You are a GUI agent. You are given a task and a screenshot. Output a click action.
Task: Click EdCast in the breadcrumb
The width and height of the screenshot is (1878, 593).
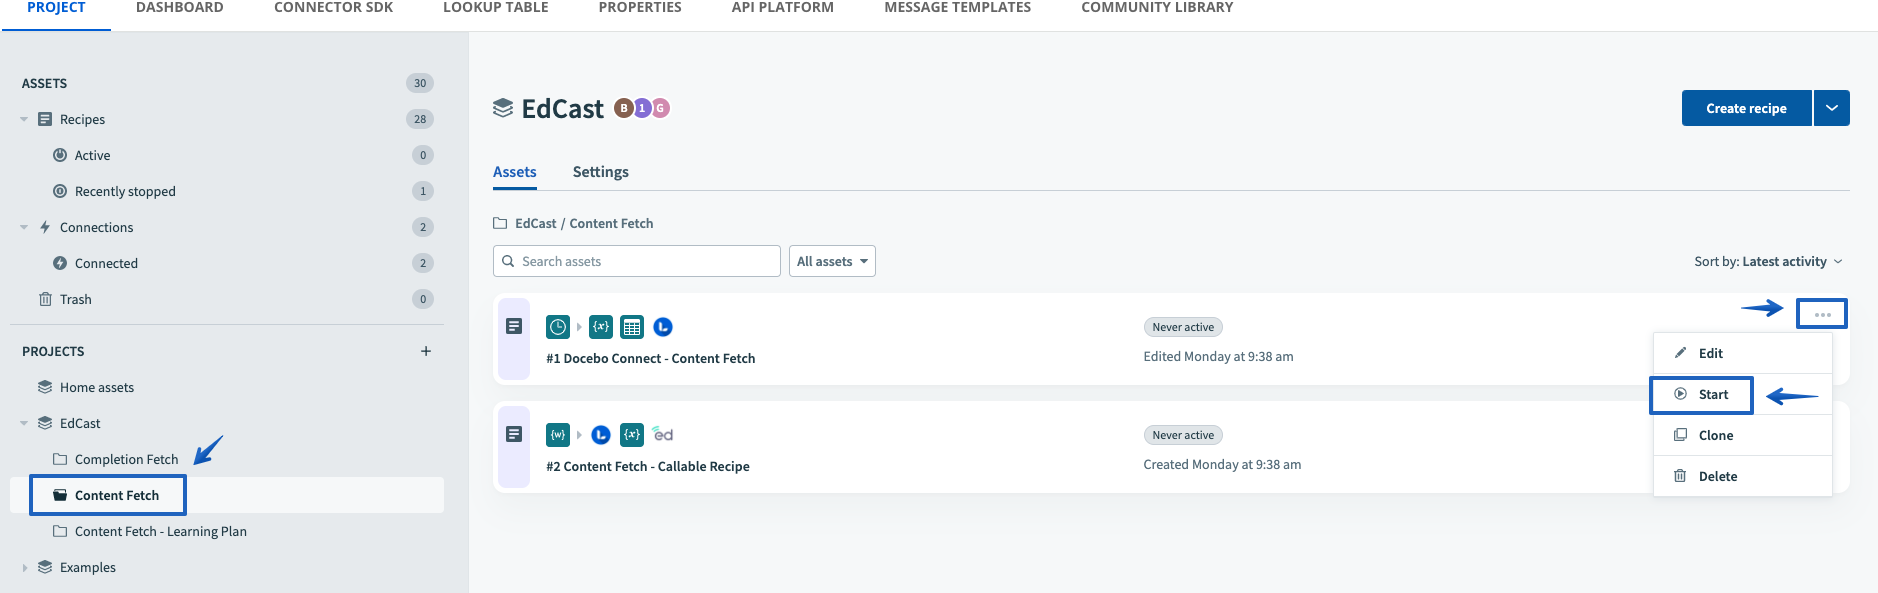point(536,223)
